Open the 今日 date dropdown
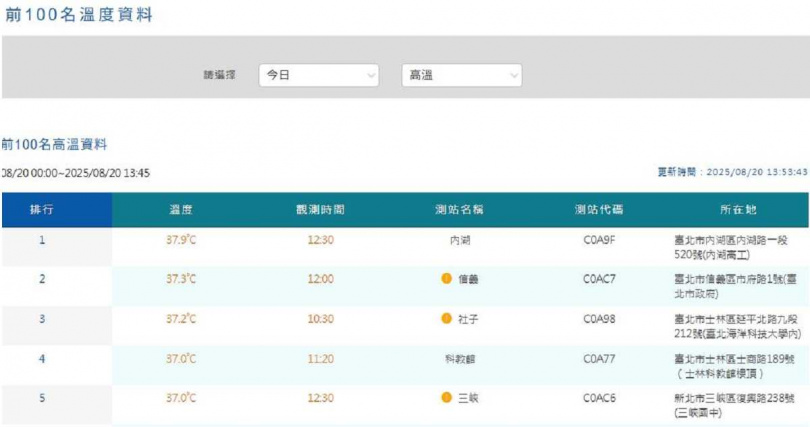This screenshot has width=810, height=427. pos(319,75)
